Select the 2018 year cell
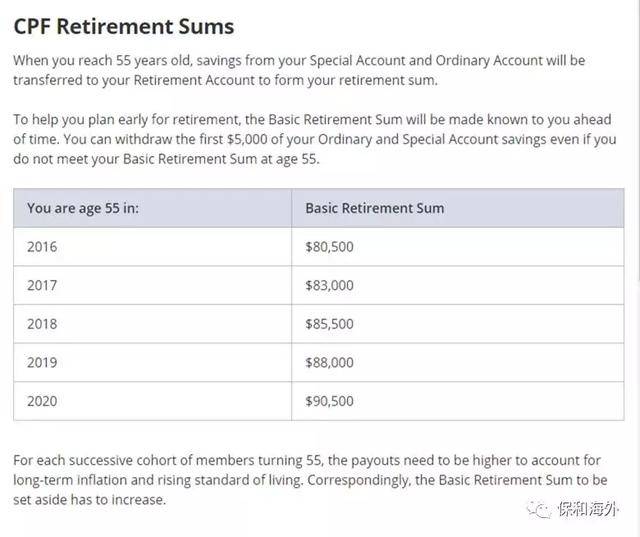The width and height of the screenshot is (640, 537). coord(42,324)
